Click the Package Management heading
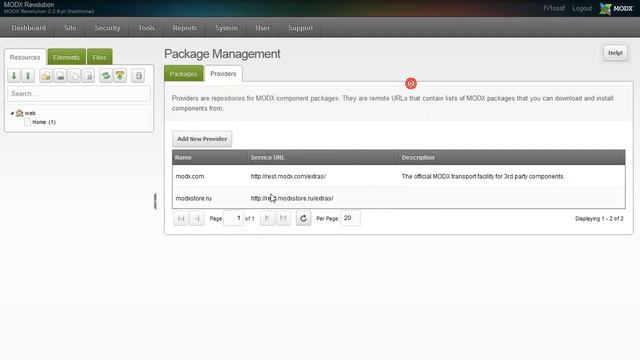The image size is (640, 360). [x=222, y=54]
